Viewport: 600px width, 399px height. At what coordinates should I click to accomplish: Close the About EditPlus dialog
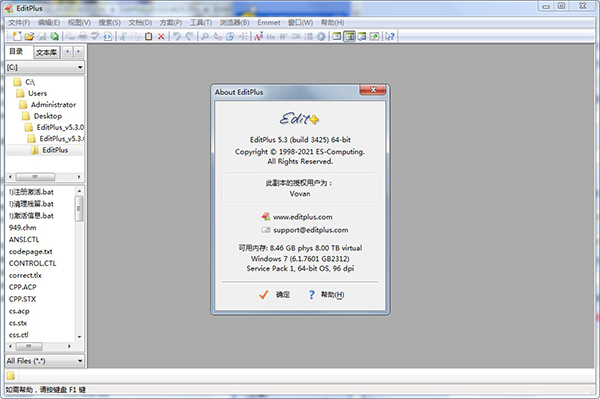[373, 90]
